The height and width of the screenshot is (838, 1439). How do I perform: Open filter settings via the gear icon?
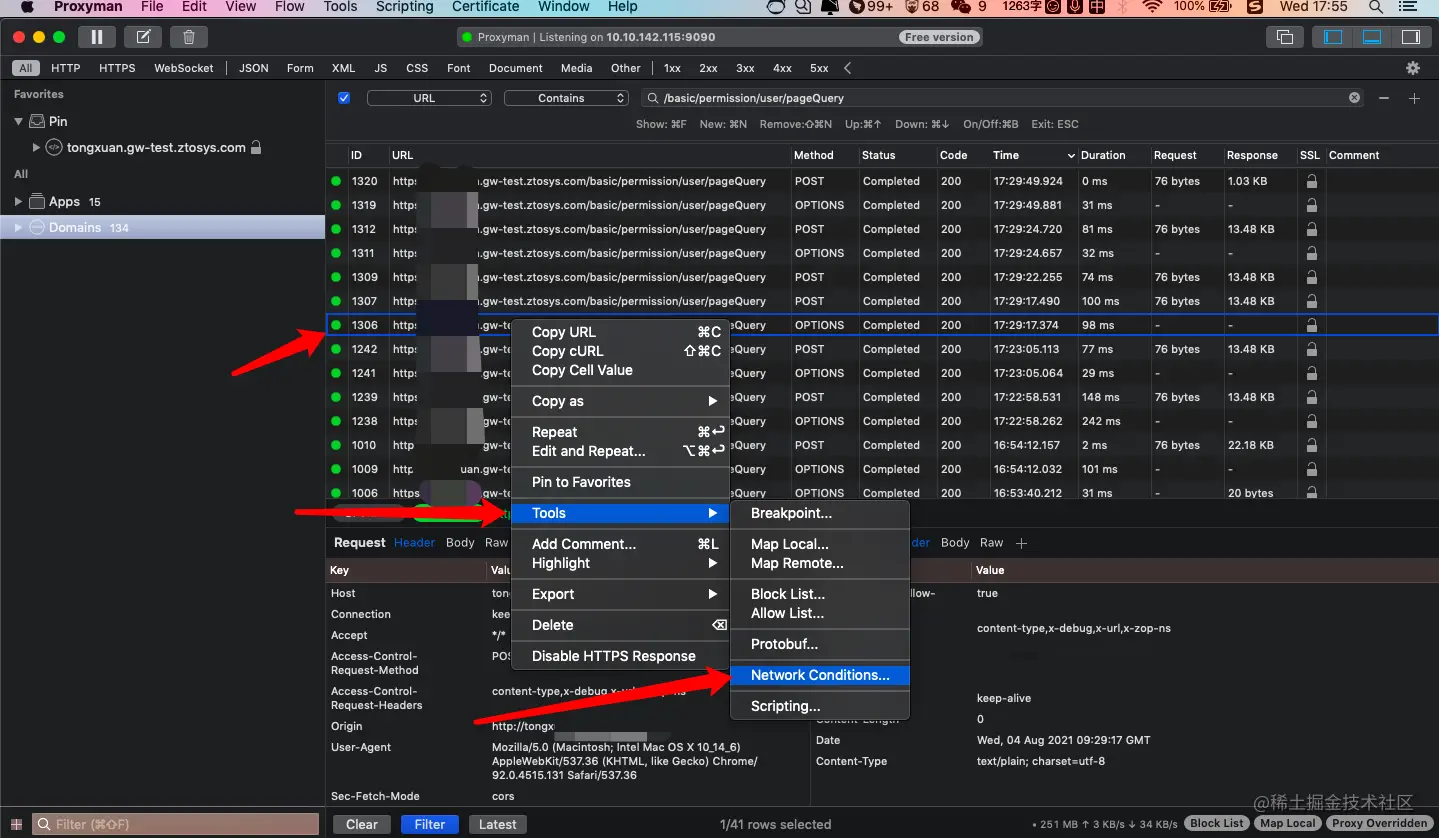pos(1413,68)
